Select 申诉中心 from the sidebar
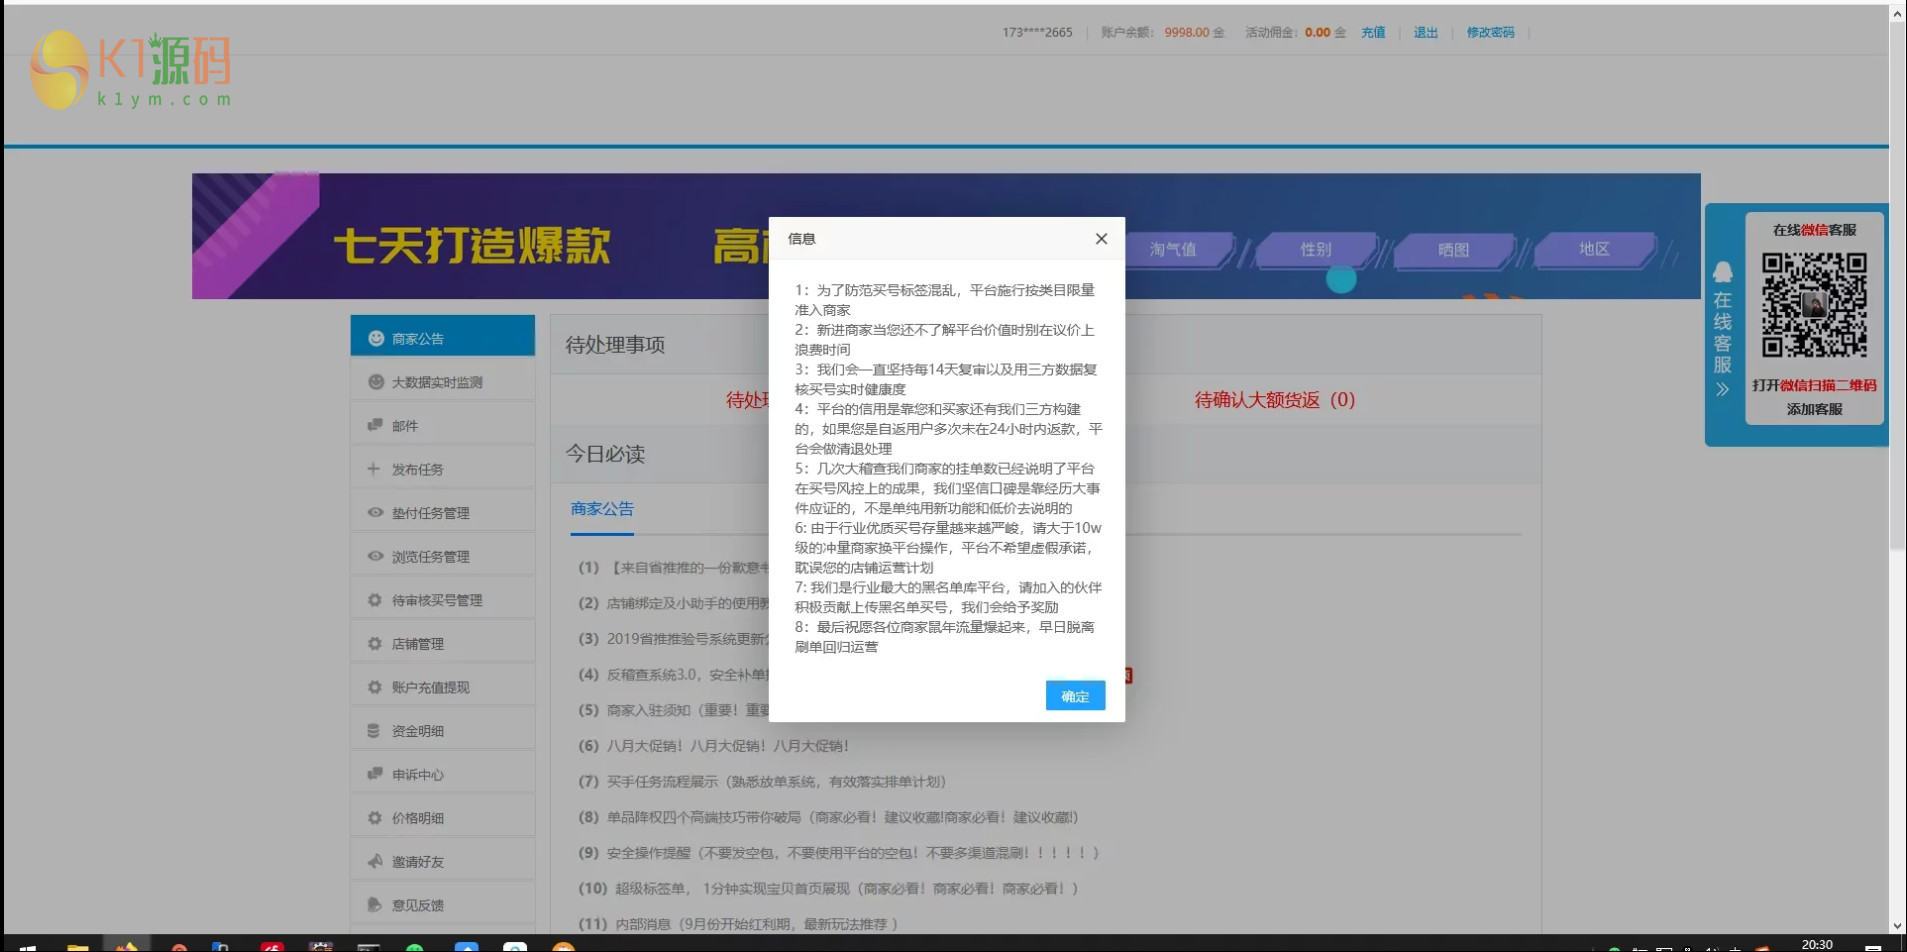The width and height of the screenshot is (1907, 952). pos(420,773)
